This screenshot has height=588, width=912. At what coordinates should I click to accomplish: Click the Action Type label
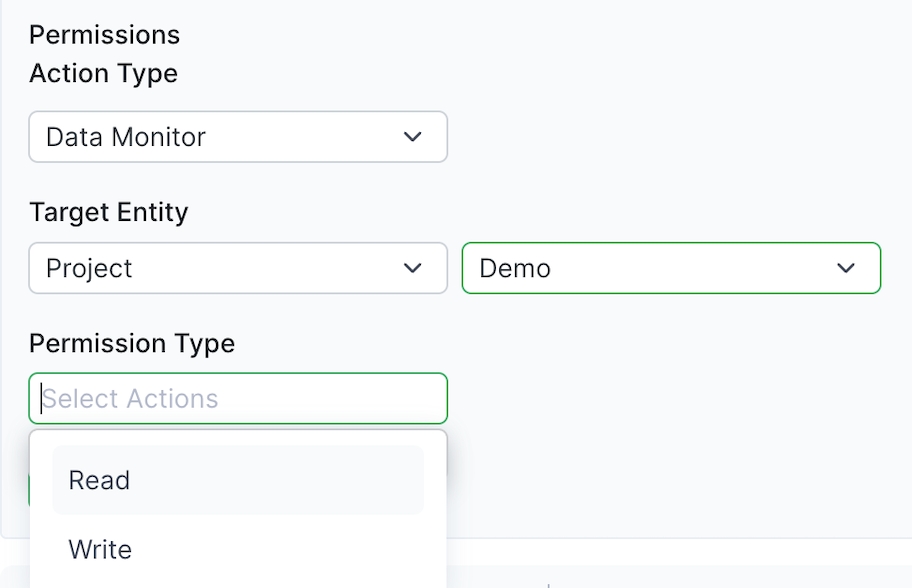(103, 73)
